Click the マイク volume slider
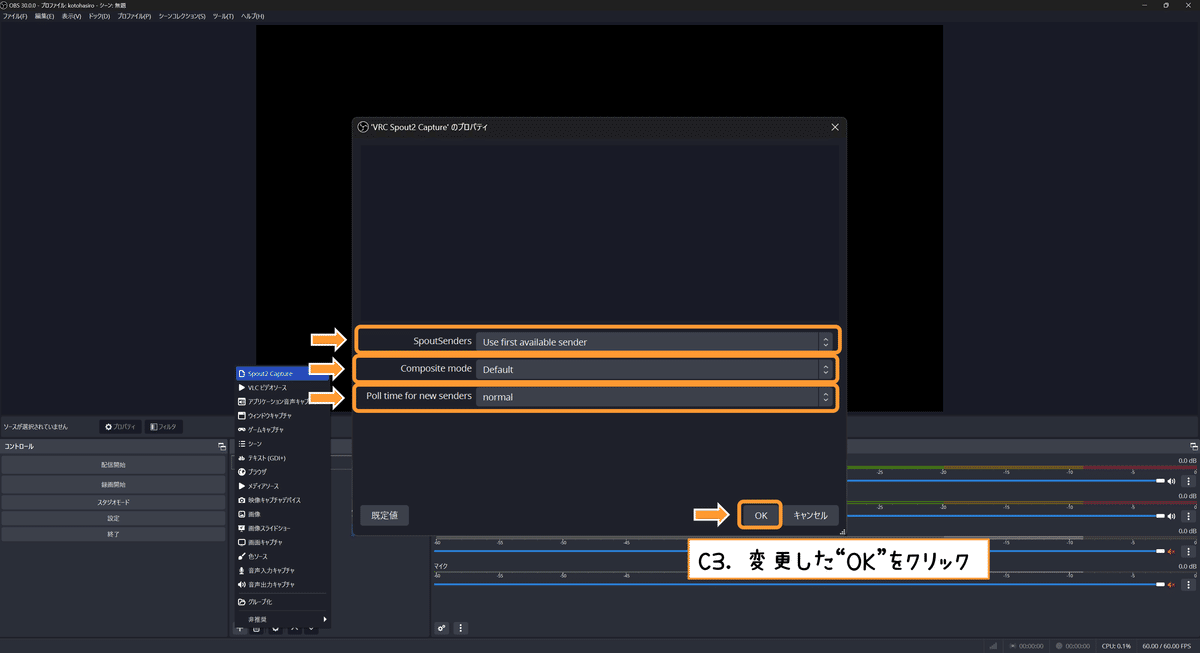The width and height of the screenshot is (1200, 653). pyautogui.click(x=799, y=584)
